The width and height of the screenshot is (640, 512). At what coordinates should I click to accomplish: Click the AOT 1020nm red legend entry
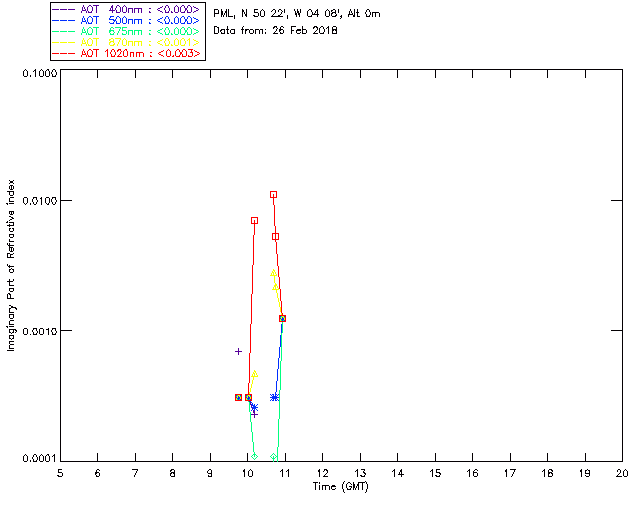pos(127,53)
